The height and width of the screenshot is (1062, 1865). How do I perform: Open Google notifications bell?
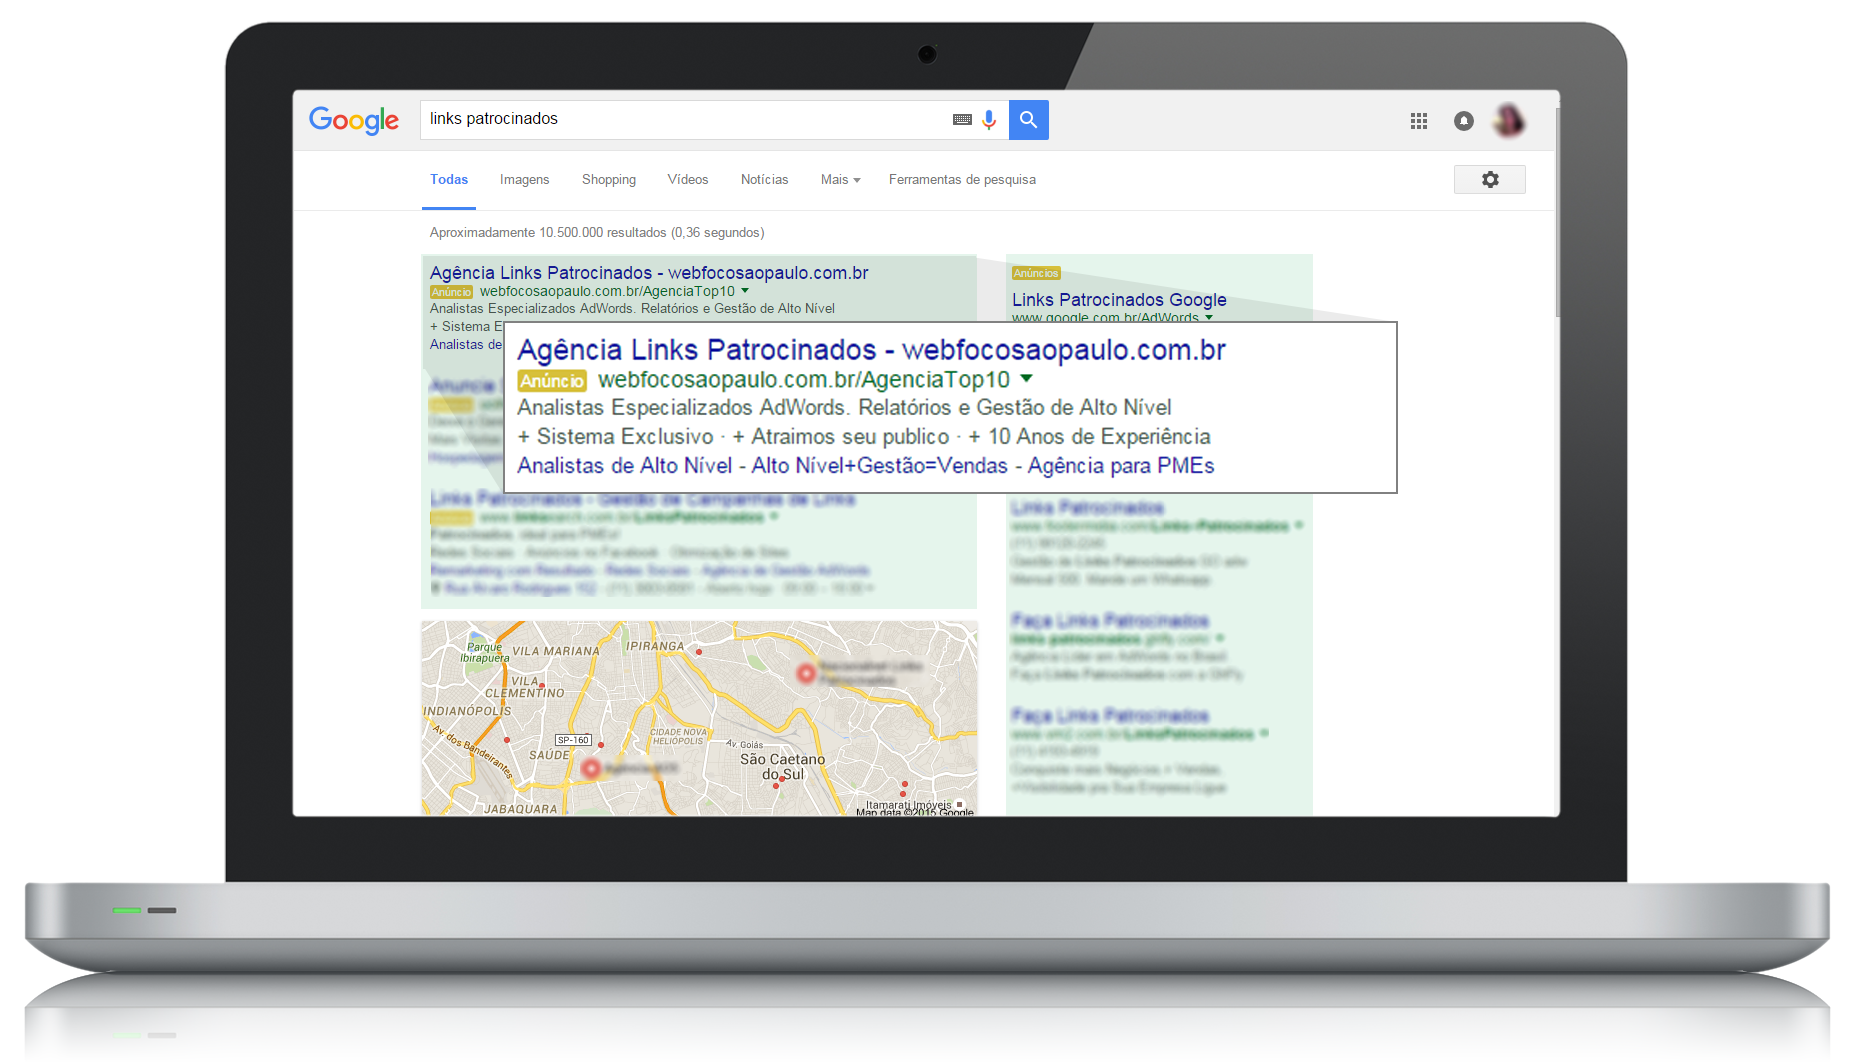pyautogui.click(x=1463, y=121)
